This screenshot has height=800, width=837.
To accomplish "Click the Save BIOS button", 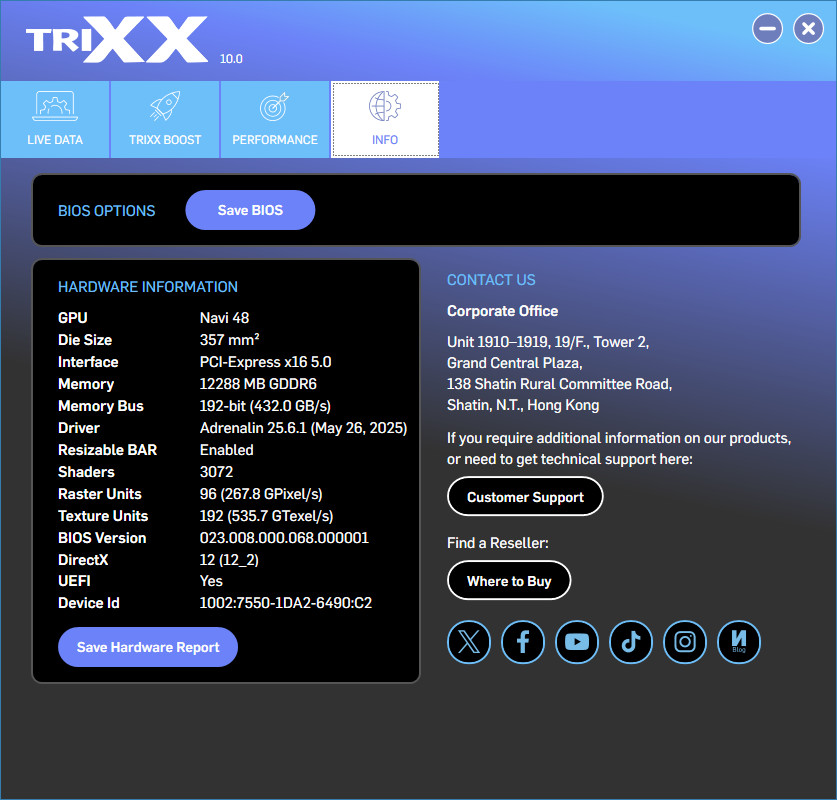I will pyautogui.click(x=250, y=210).
